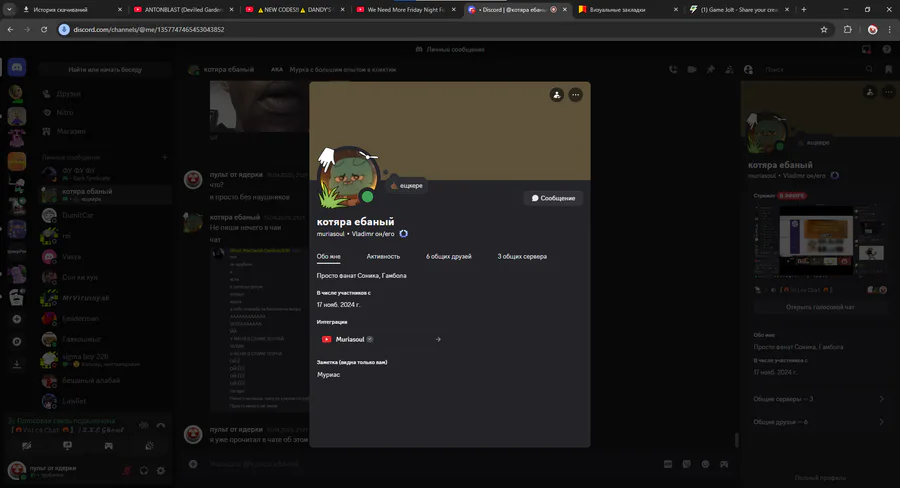The image size is (900, 488).
Task: Click Полный профиль link in side panel
Action: (820, 478)
